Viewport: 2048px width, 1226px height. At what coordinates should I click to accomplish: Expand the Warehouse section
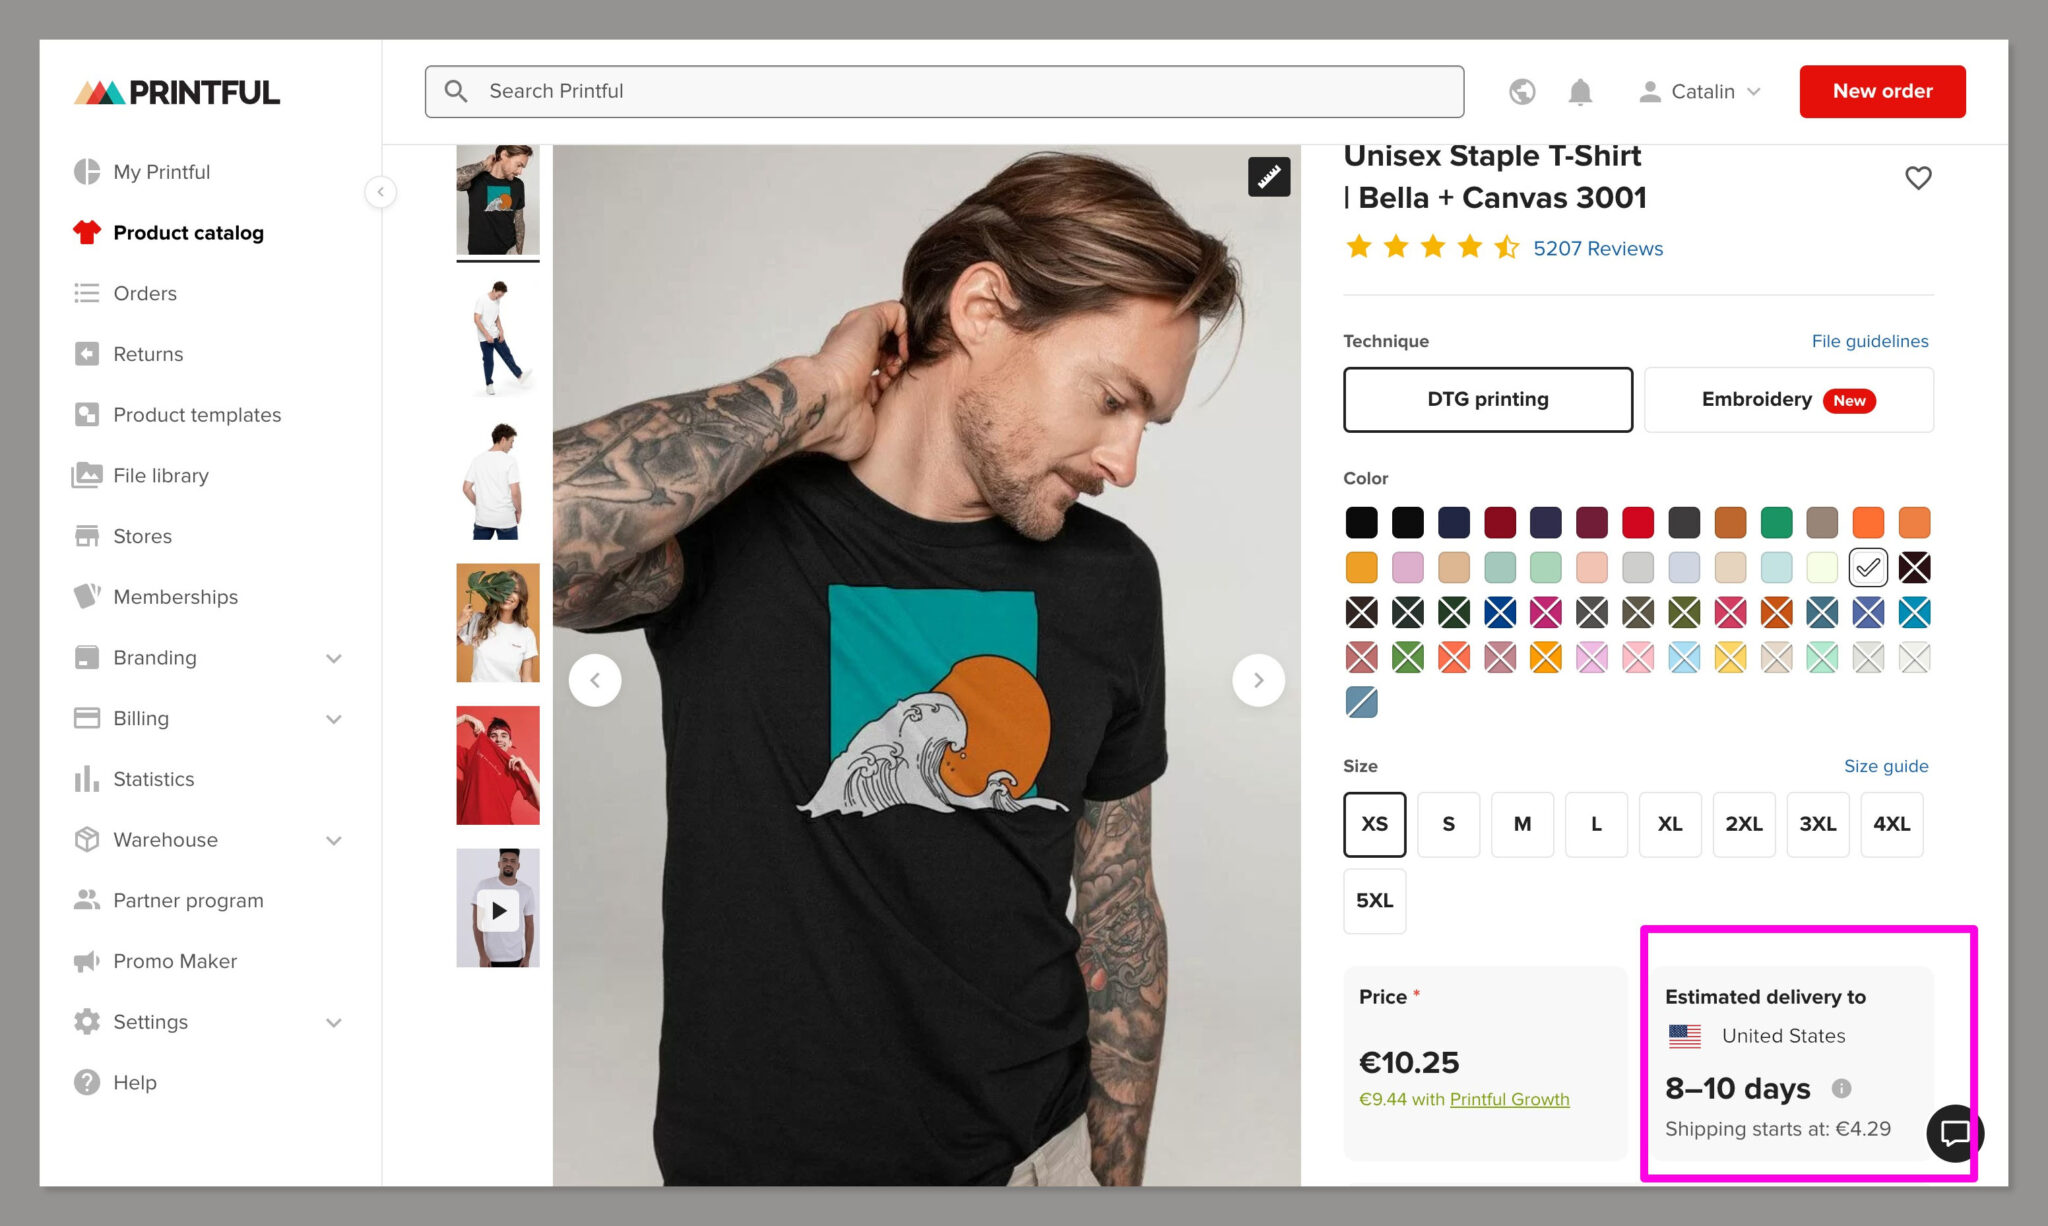(x=165, y=840)
